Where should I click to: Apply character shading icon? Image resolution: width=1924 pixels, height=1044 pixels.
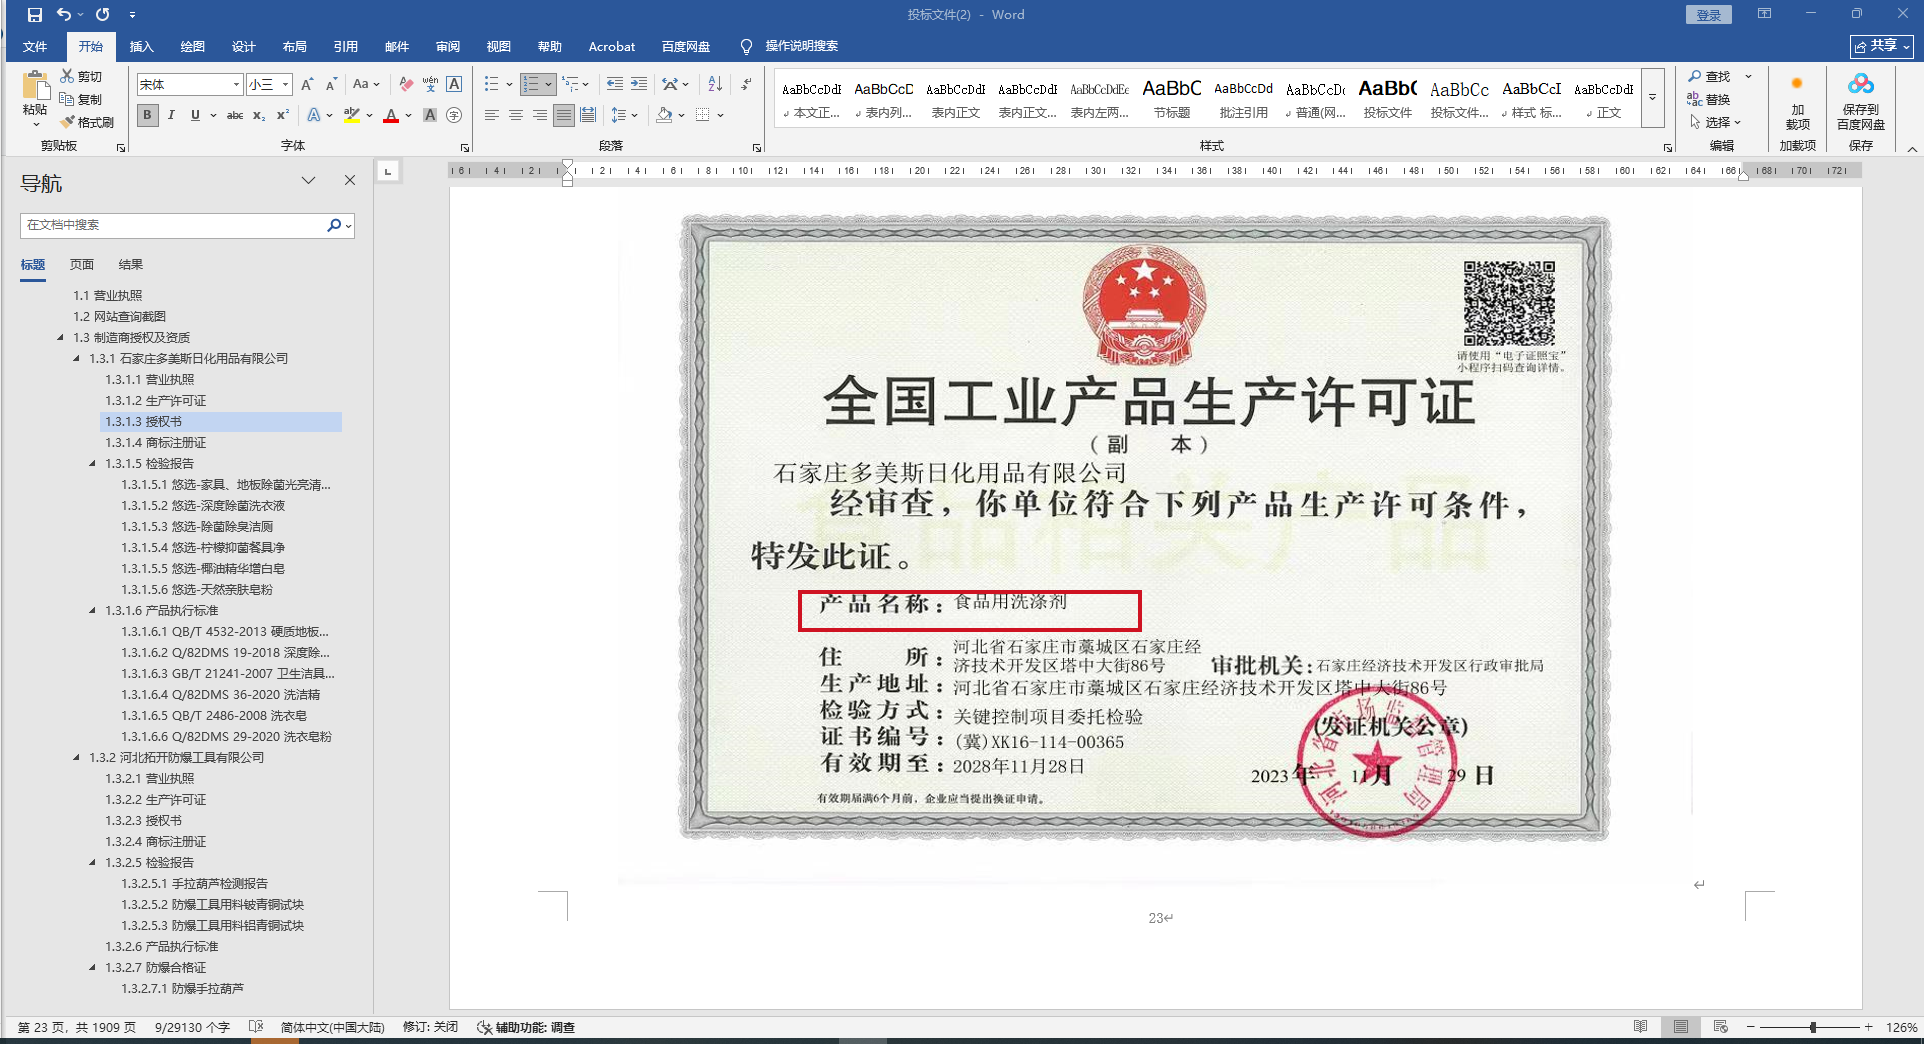click(x=430, y=115)
